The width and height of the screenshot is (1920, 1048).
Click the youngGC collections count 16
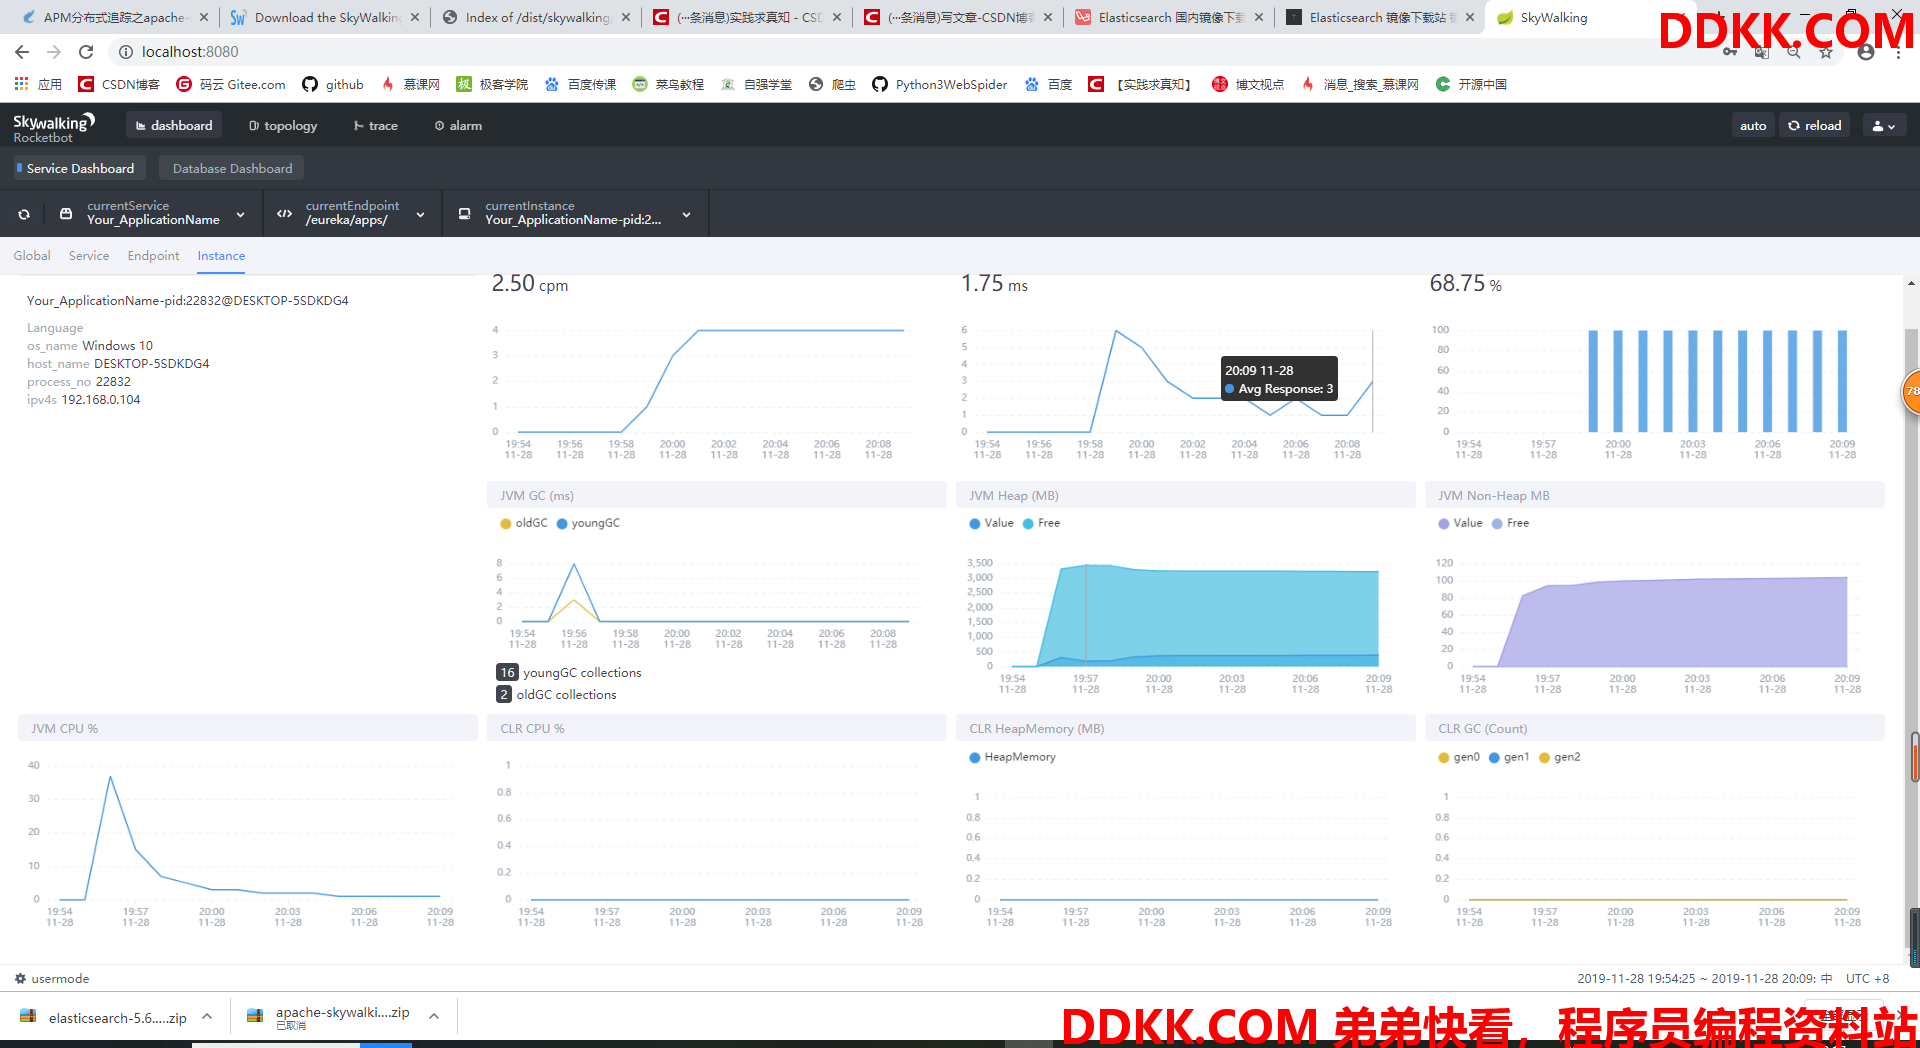tap(507, 673)
